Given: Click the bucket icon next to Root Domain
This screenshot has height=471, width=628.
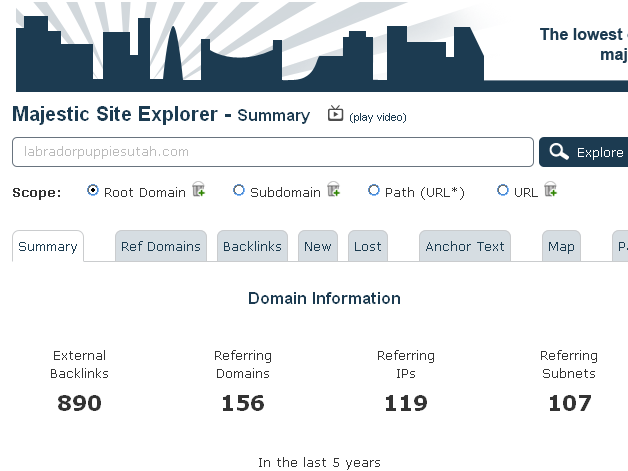Looking at the screenshot, I should click(x=199, y=189).
